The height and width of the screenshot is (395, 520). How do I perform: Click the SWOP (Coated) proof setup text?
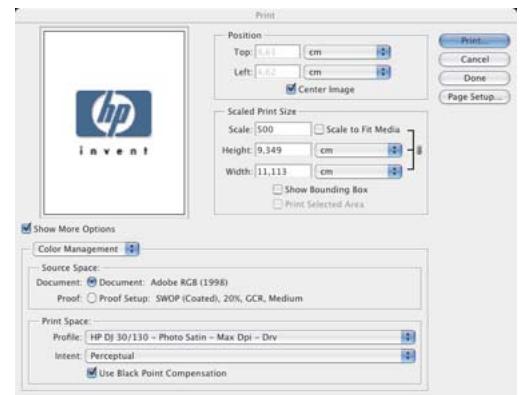tap(229, 298)
